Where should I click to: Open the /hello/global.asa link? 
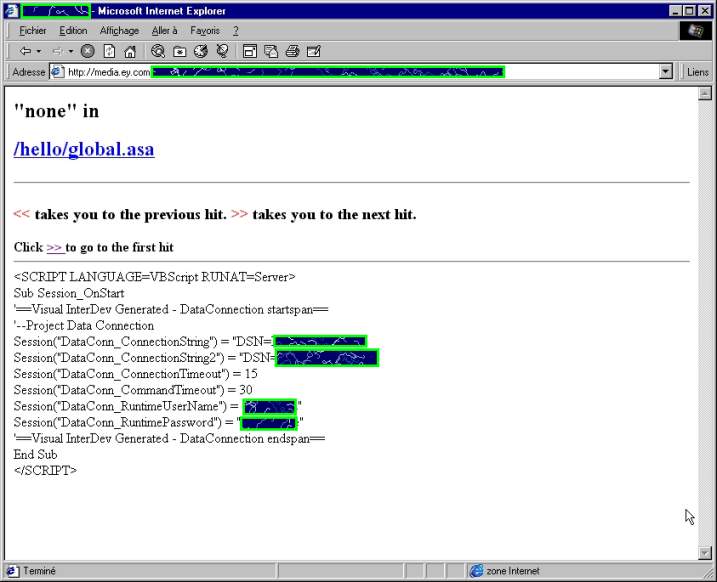click(x=84, y=150)
